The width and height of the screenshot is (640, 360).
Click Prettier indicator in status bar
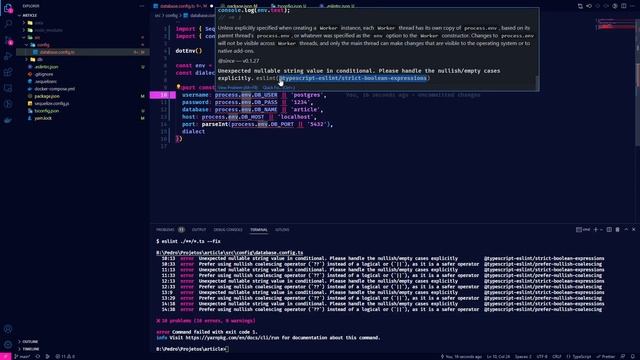point(606,356)
